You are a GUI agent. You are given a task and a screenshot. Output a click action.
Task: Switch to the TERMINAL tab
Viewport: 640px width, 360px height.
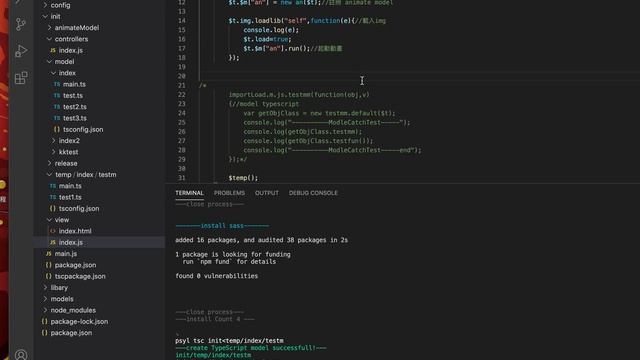pos(189,193)
